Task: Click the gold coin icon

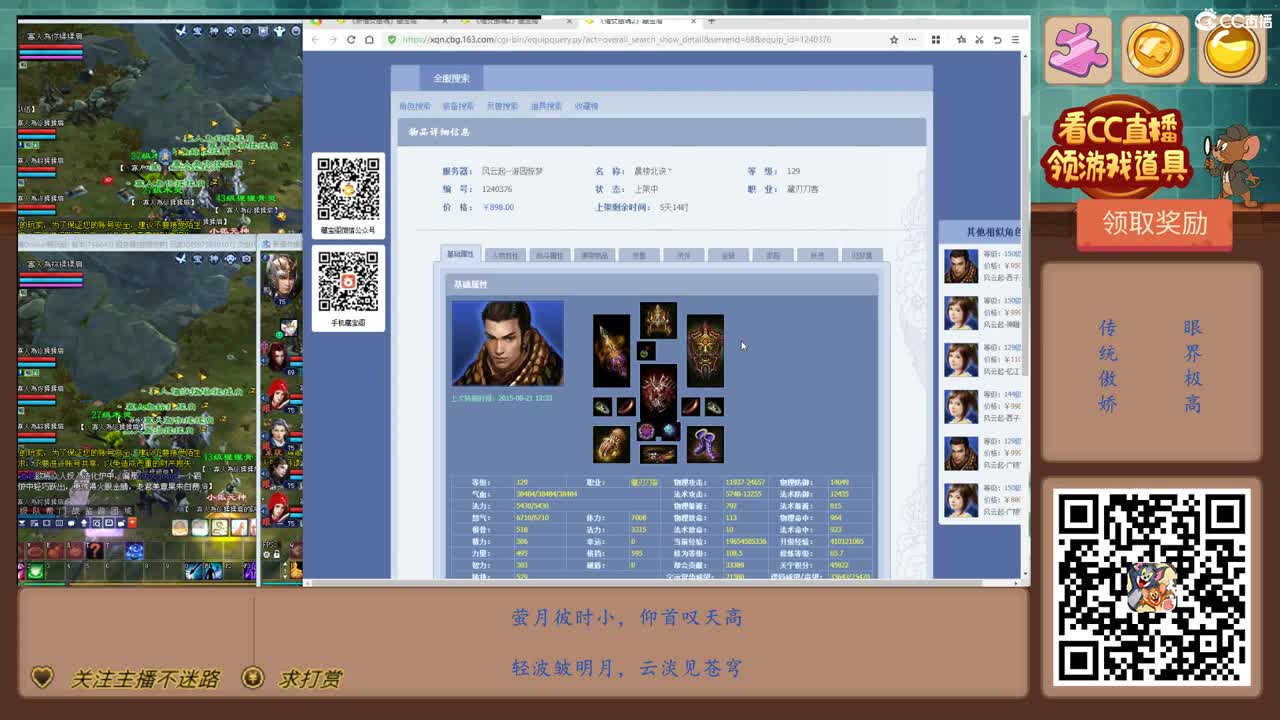Action: pyautogui.click(x=1155, y=50)
